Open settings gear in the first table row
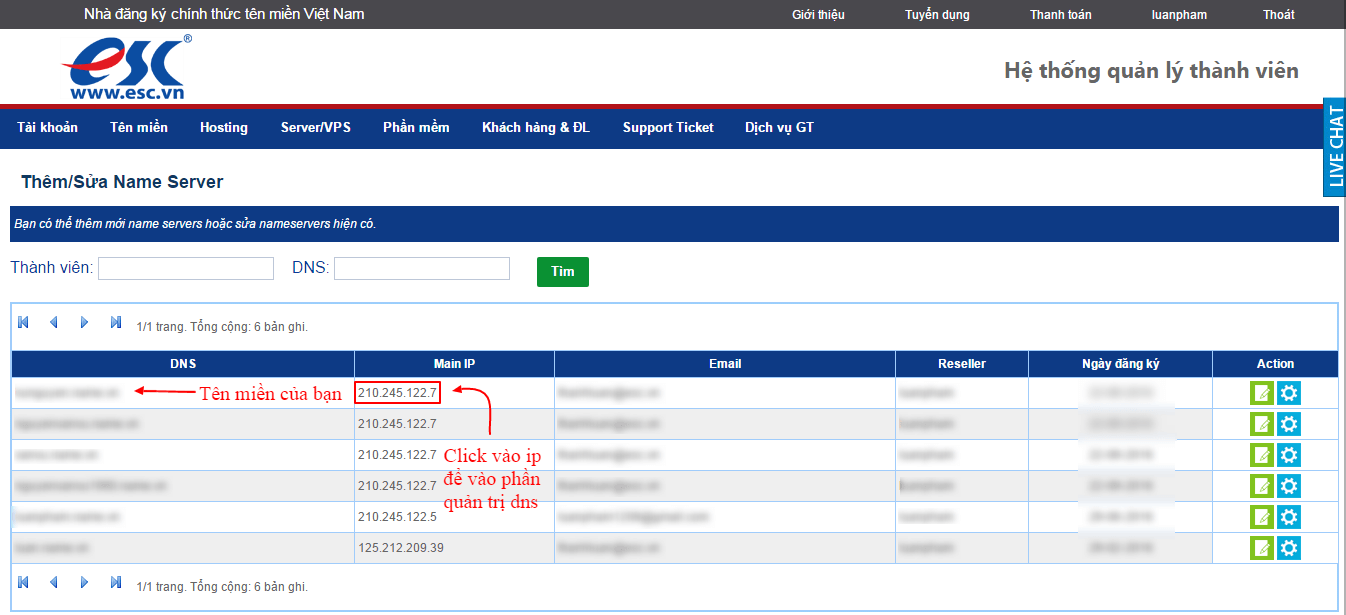1346x615 pixels. (x=1289, y=393)
